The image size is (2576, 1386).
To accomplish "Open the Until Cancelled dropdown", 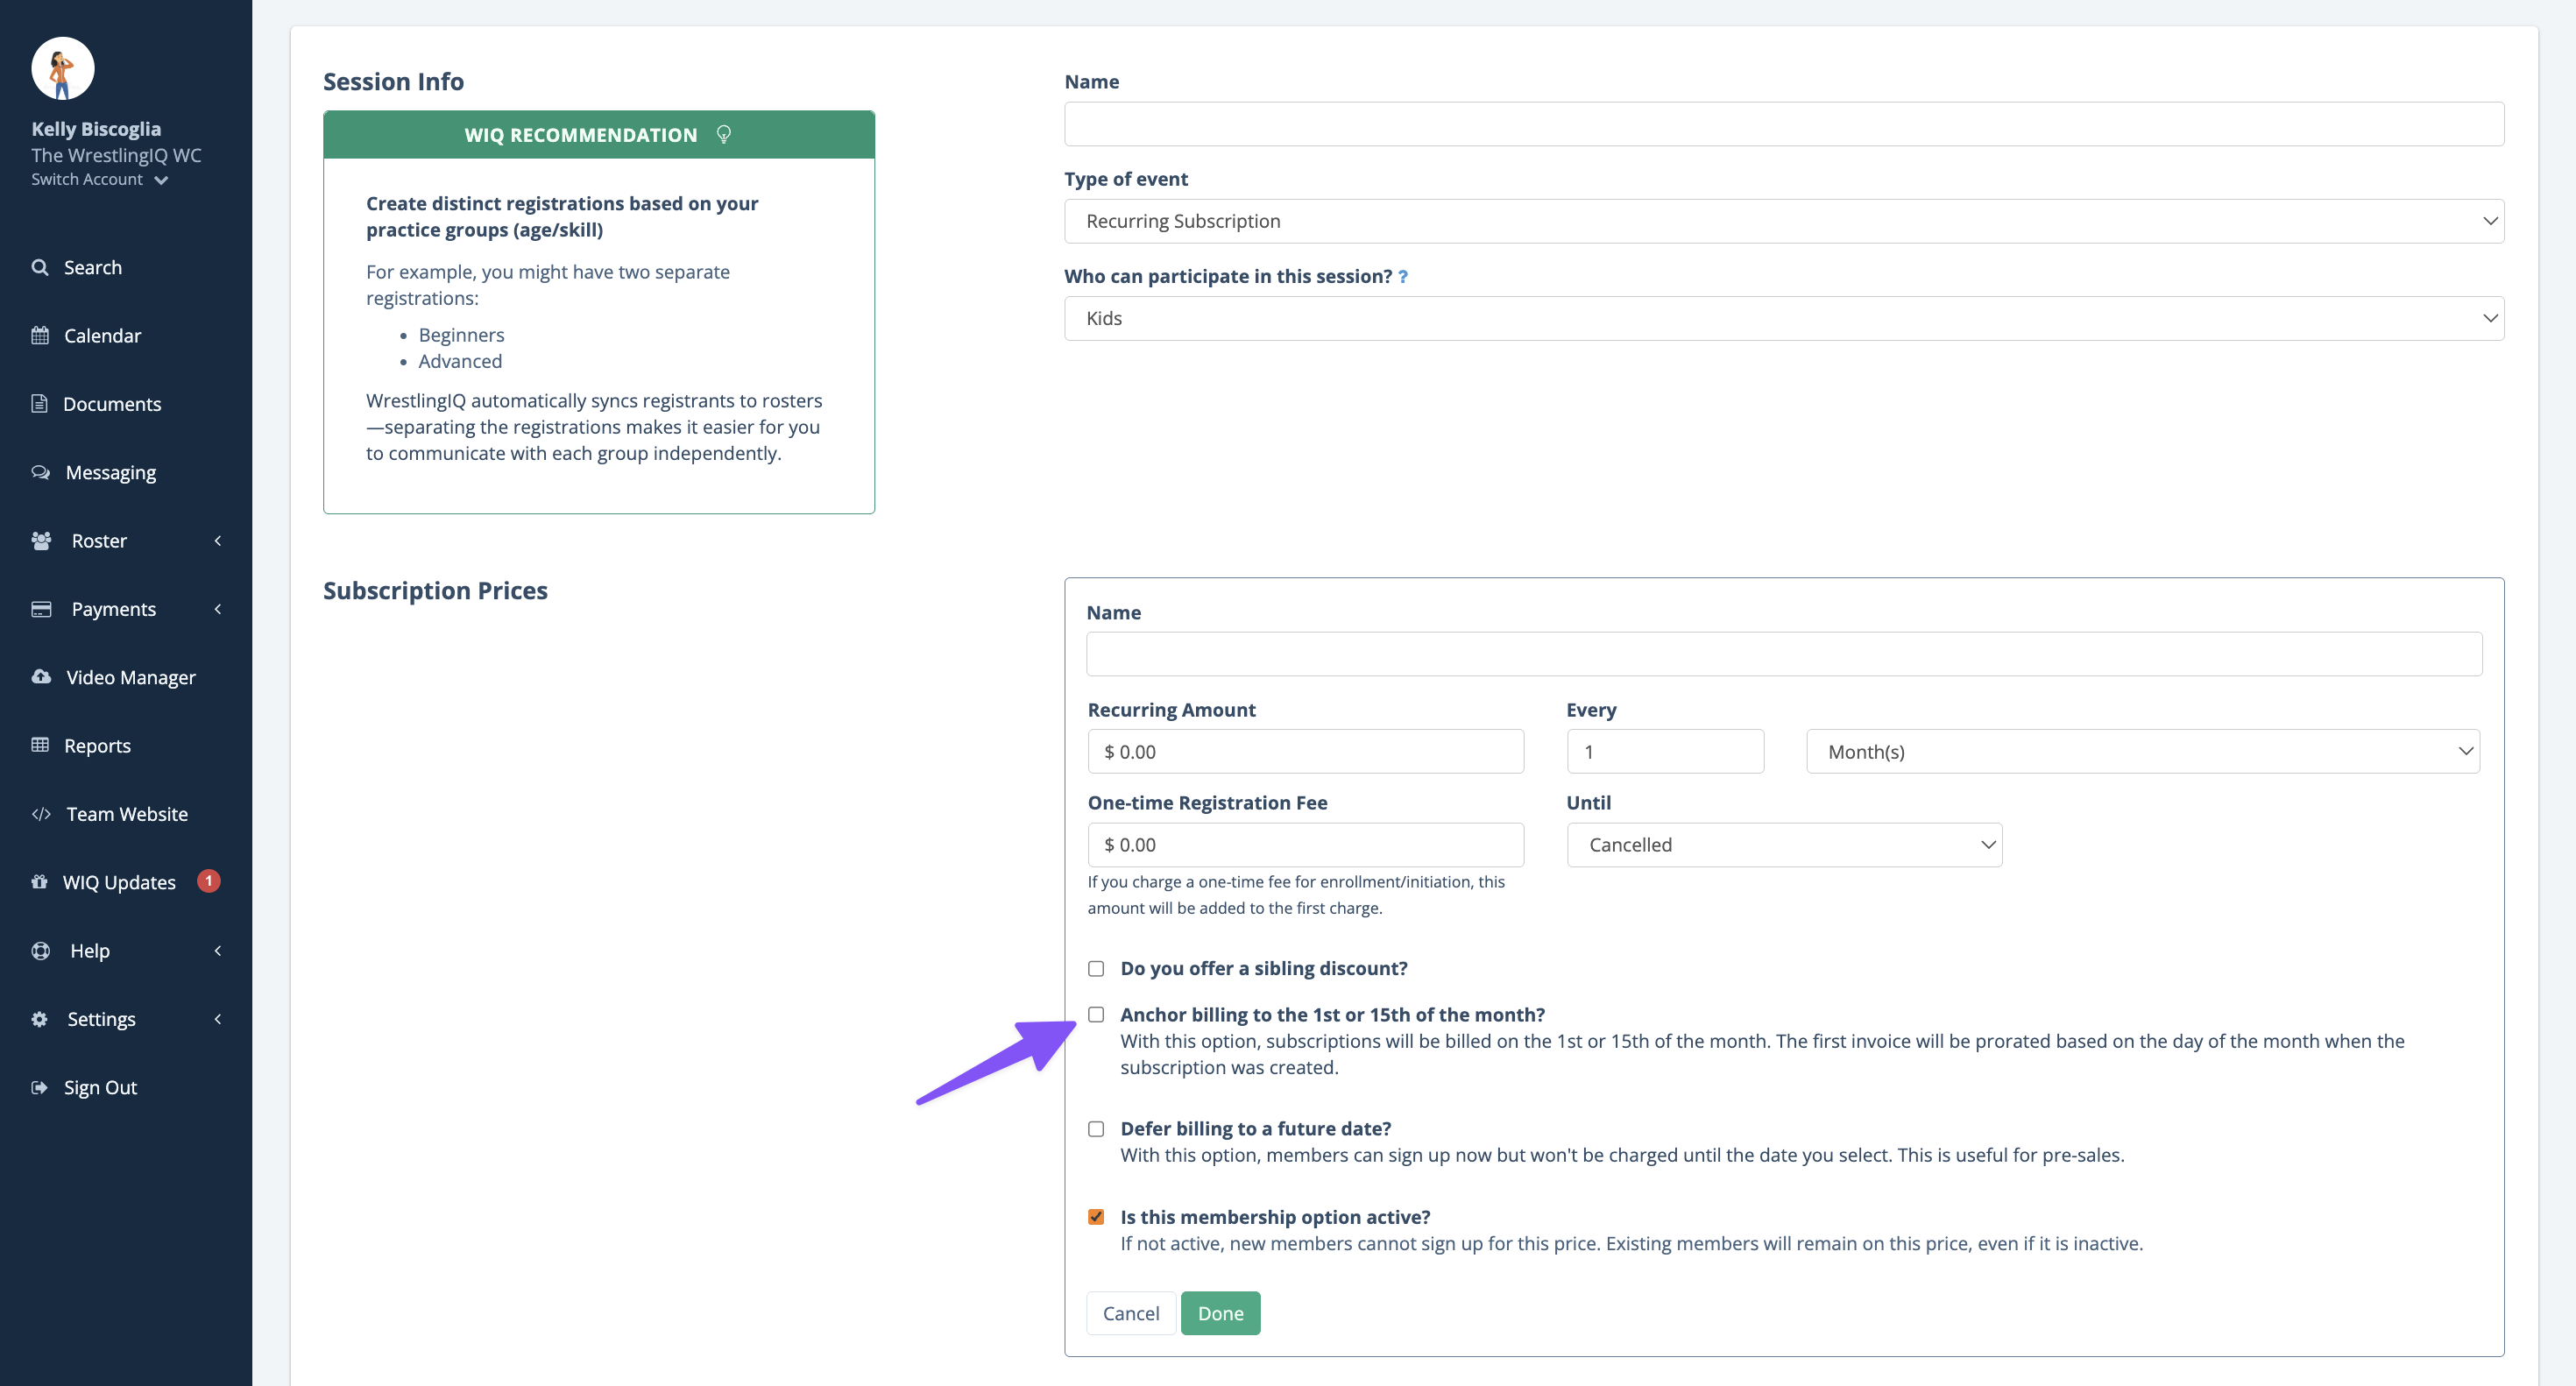I will 1783,845.
